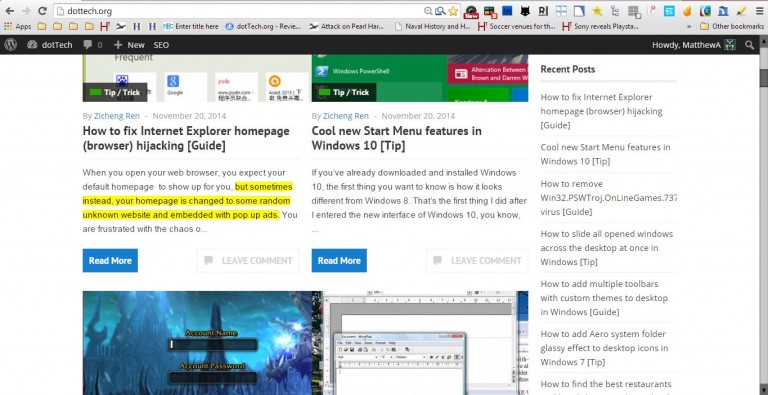Viewport: 768px width, 395px height.
Task: Open the tree hierarchy extension icon
Action: tap(615, 11)
